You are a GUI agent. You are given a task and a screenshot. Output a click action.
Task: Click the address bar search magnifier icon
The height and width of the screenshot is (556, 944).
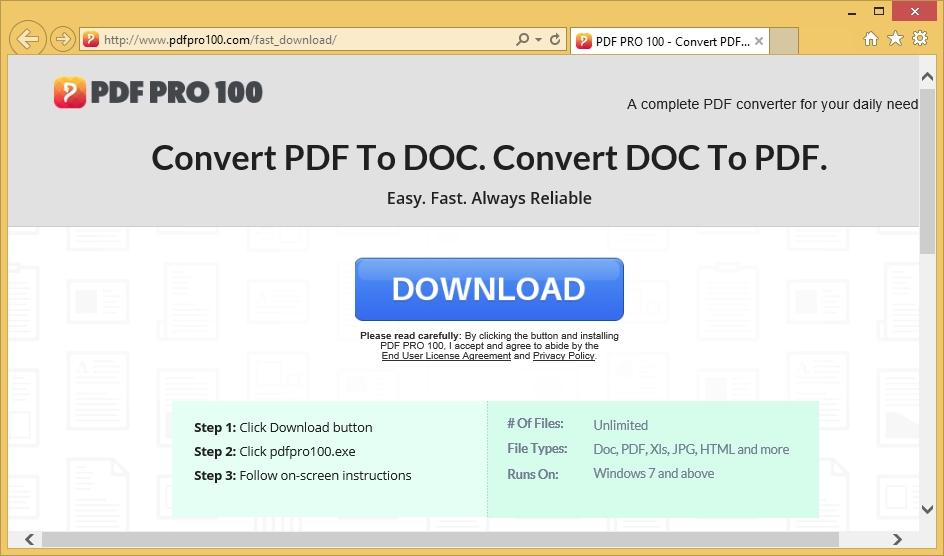coord(523,40)
